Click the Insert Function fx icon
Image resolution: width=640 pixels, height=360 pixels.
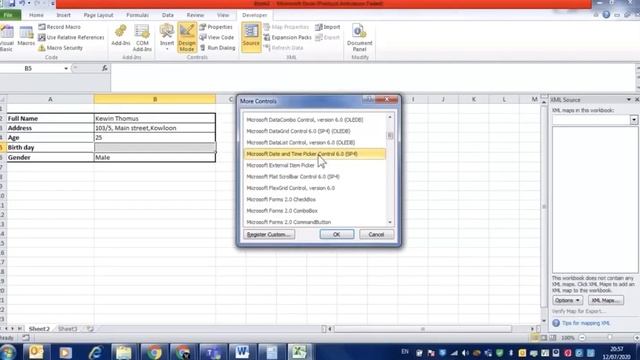pyautogui.click(x=104, y=69)
